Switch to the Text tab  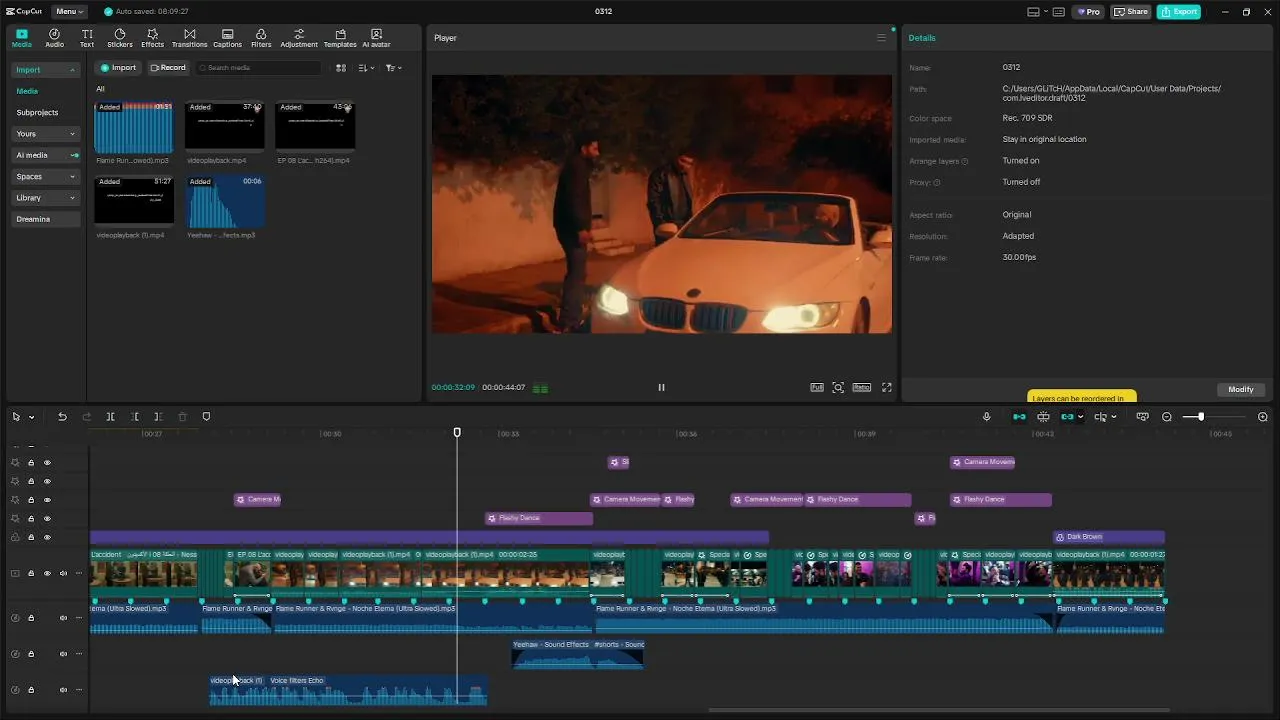[x=87, y=38]
